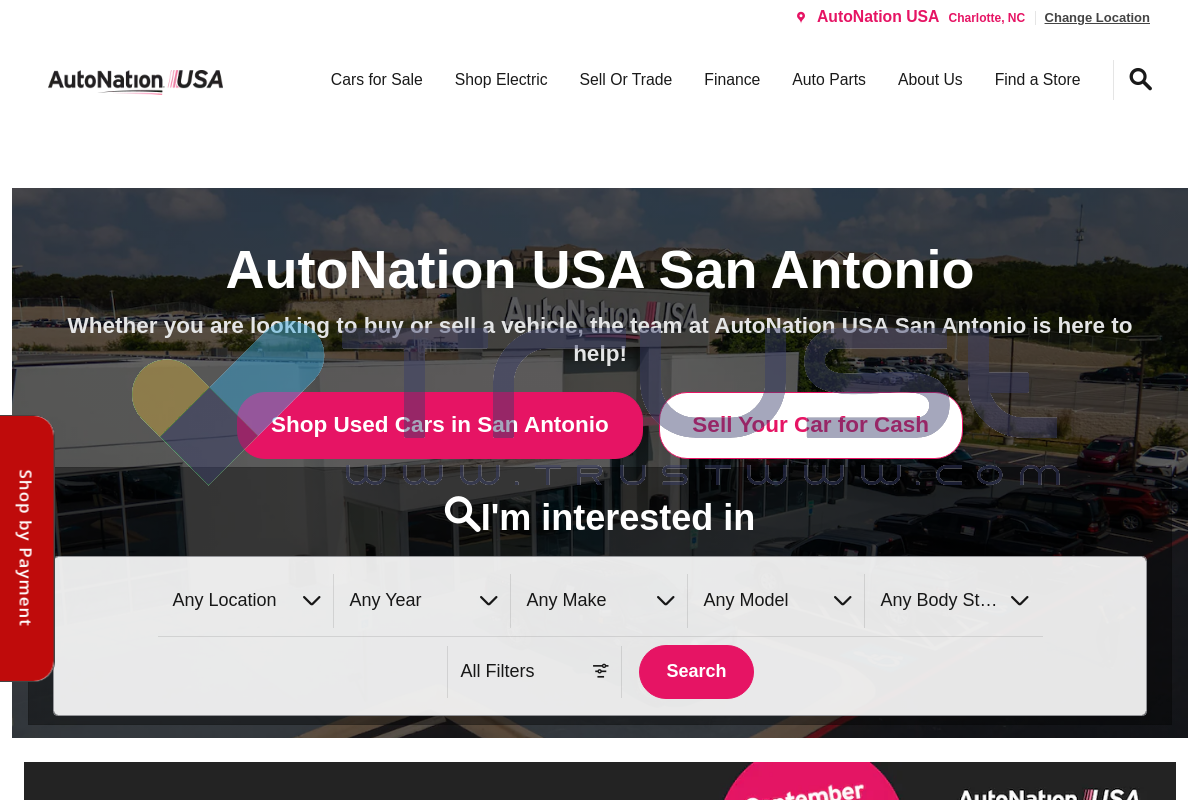Viewport: 1200px width, 800px height.
Task: Click the location pin icon
Action: 801,17
